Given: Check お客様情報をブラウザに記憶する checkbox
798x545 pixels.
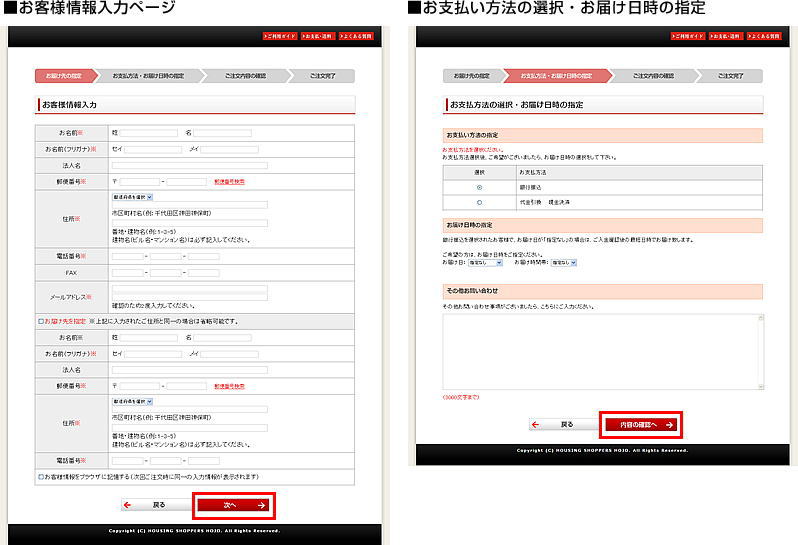Looking at the screenshot, I should pyautogui.click(x=40, y=477).
